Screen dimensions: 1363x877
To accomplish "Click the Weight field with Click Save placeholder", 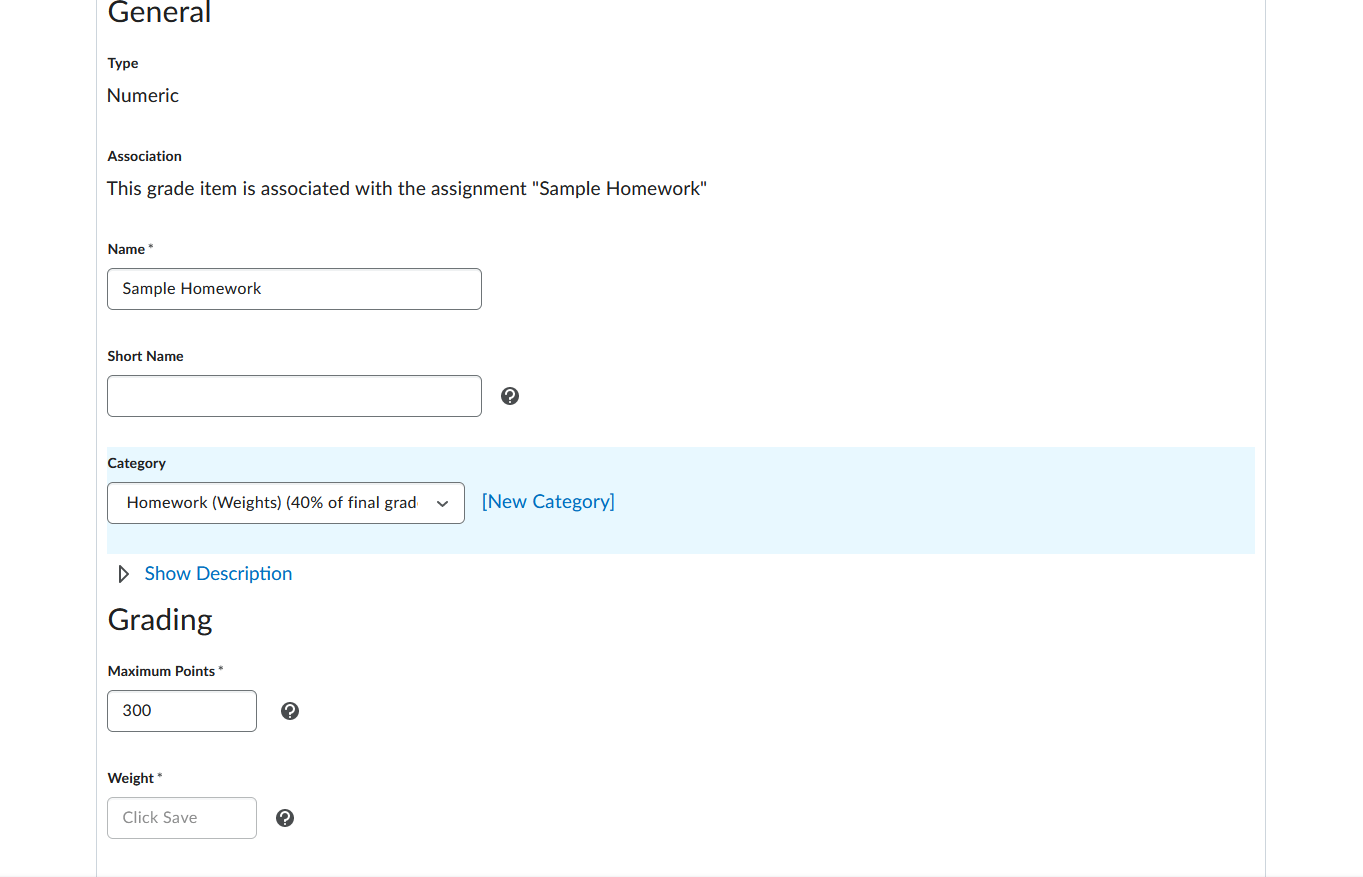I will 181,817.
